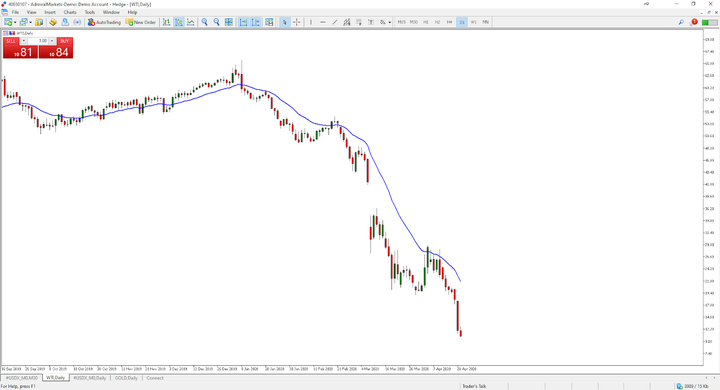Open the Charts menu
720x390 pixels.
pyautogui.click(x=70, y=12)
